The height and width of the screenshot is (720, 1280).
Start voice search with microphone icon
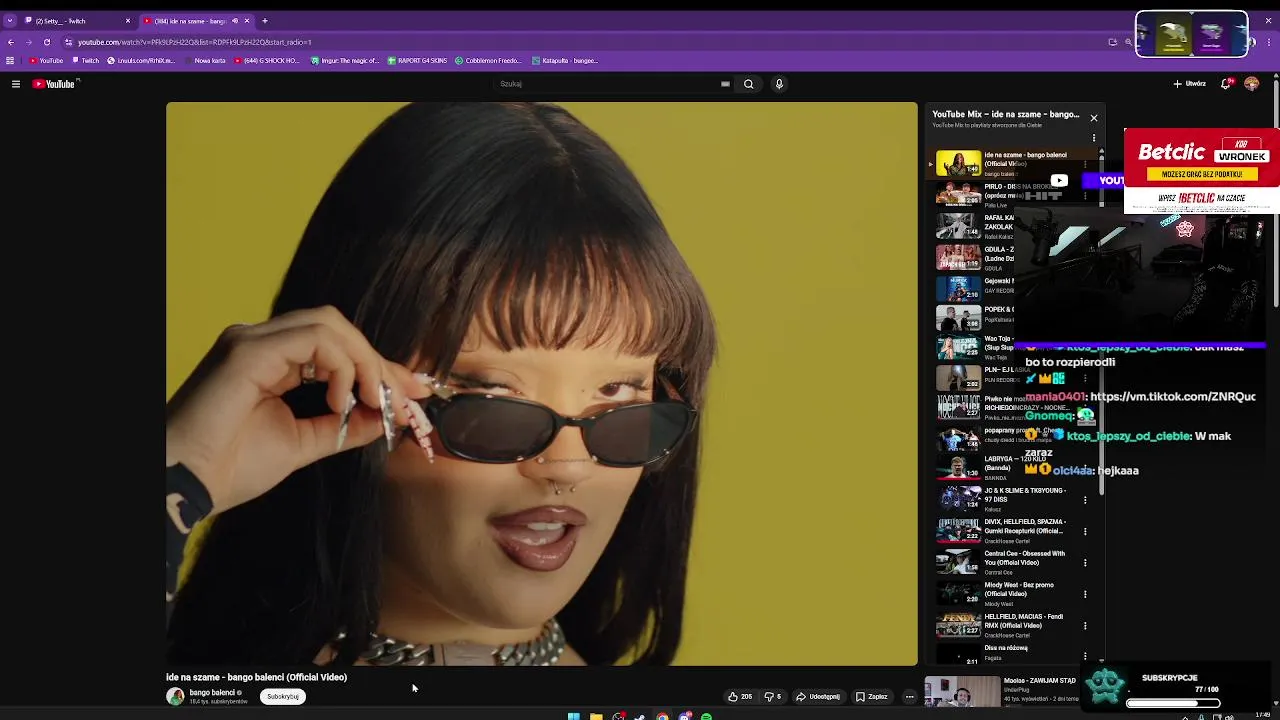[779, 84]
